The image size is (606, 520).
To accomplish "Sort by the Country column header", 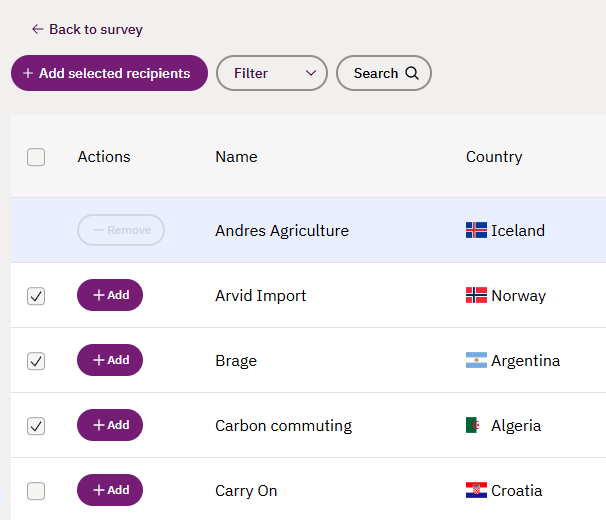I will 494,157.
